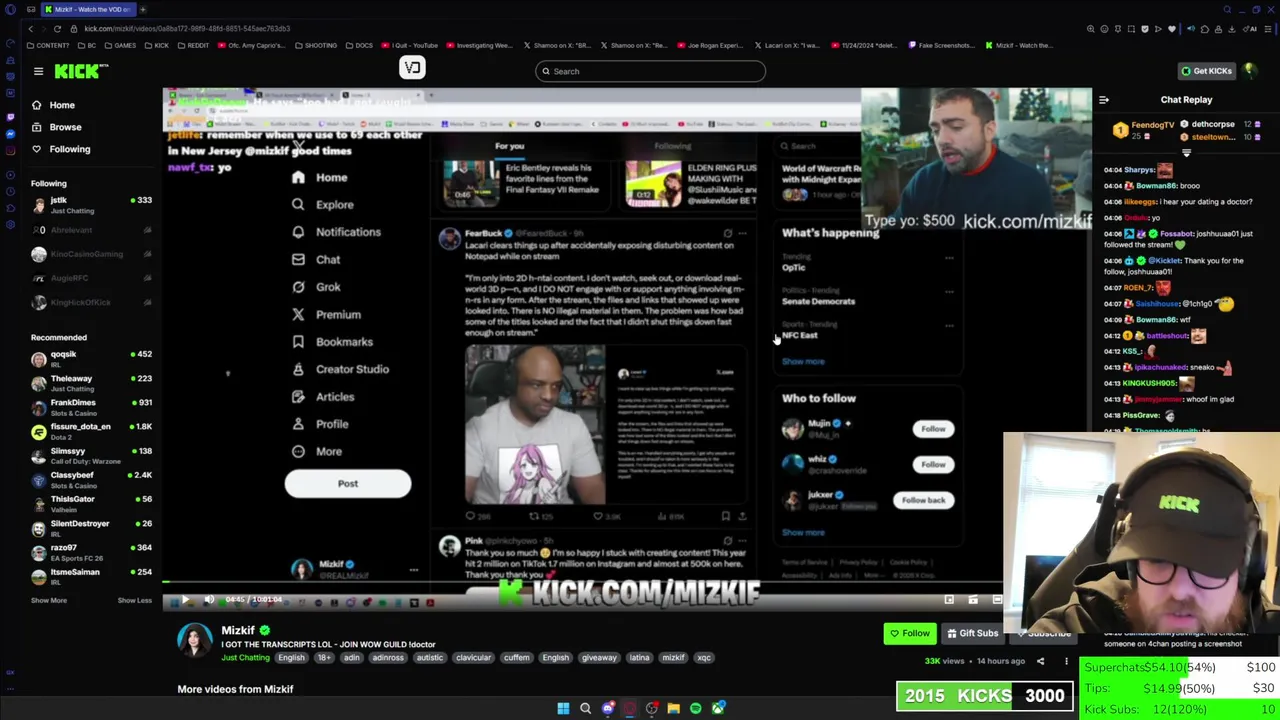
Task: Open Spotify from the taskbar
Action: click(x=696, y=708)
